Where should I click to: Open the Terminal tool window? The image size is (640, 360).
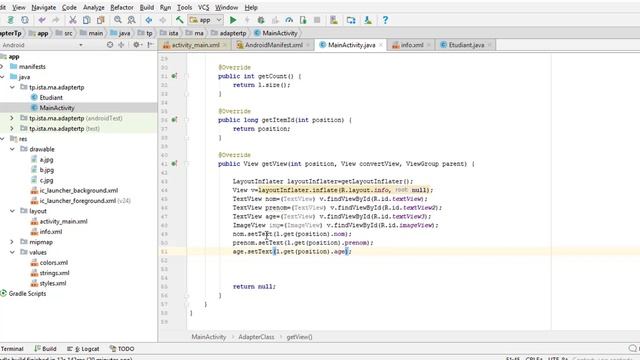click(12, 349)
